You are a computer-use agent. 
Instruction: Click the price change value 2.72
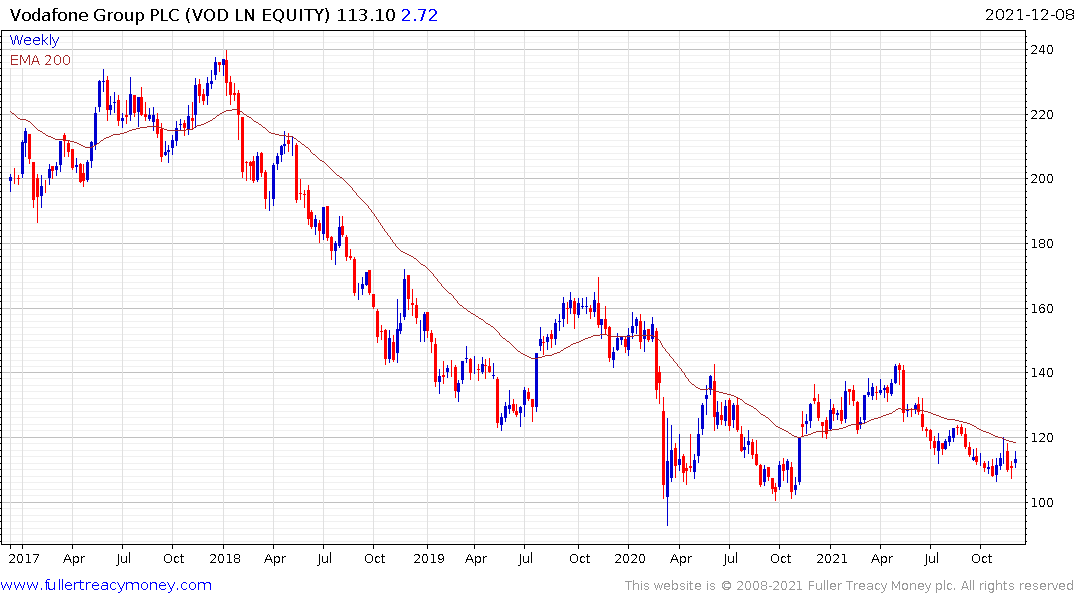click(420, 15)
